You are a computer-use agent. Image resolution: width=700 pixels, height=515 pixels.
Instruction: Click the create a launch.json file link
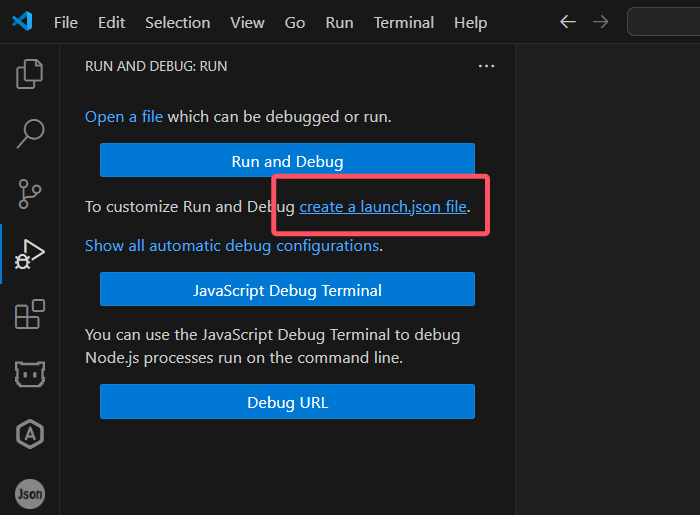[x=383, y=207]
